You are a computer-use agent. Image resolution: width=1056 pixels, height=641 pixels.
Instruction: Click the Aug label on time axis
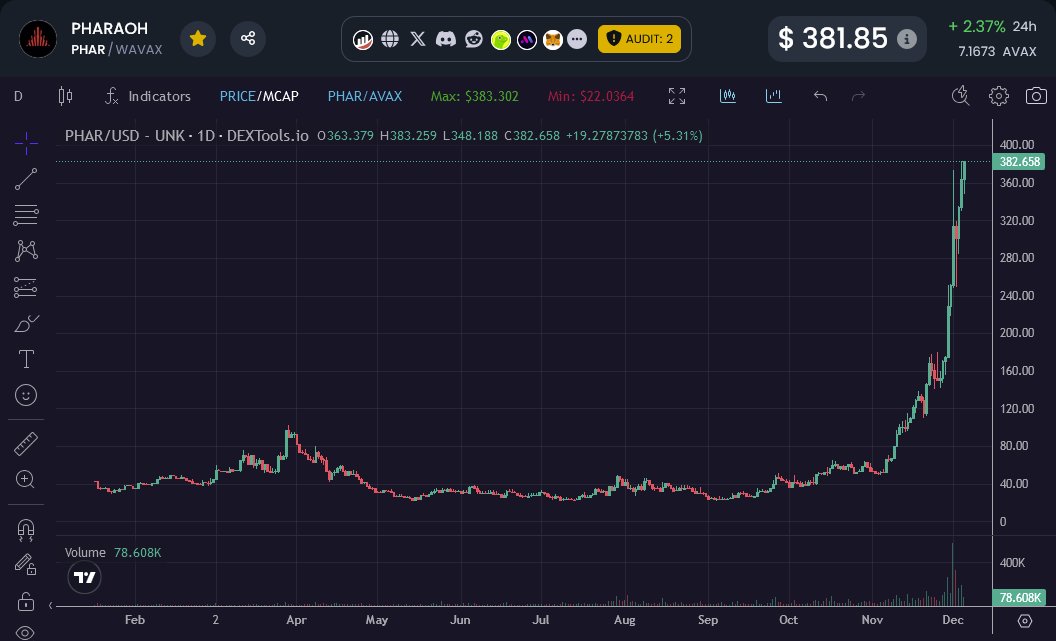pyautogui.click(x=624, y=619)
